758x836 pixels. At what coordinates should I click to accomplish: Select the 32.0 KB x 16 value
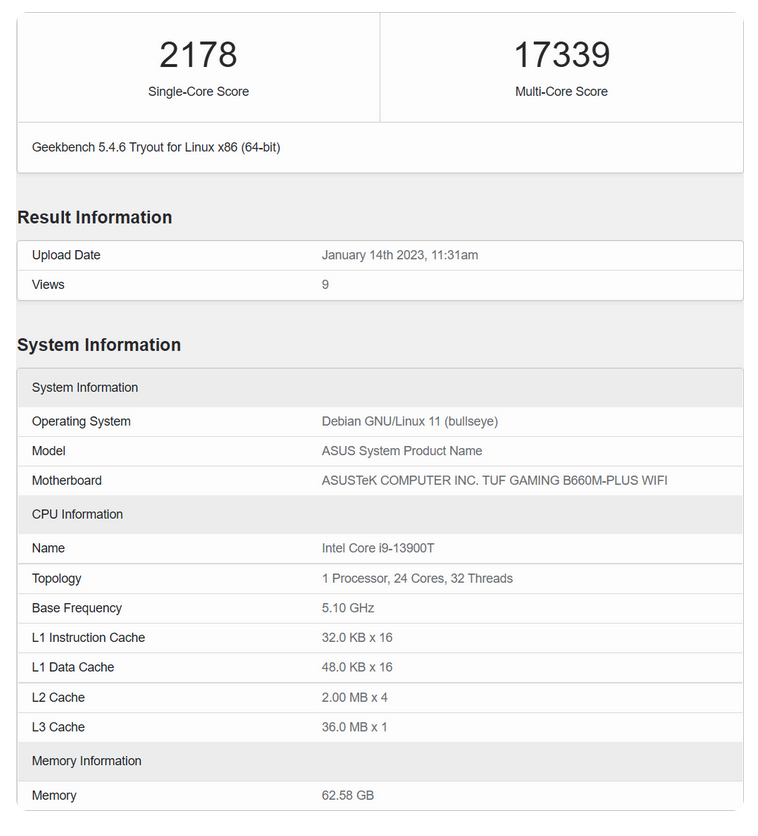coord(357,638)
